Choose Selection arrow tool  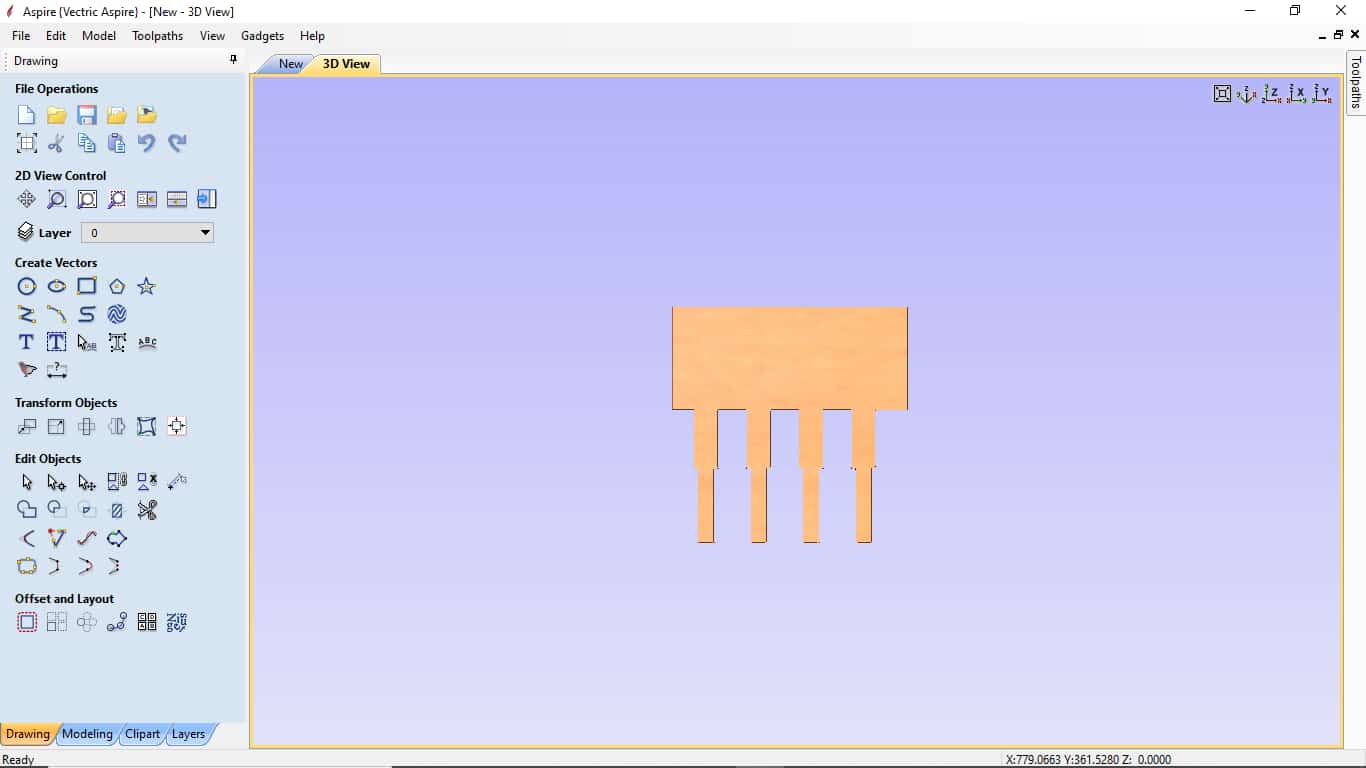pyautogui.click(x=27, y=483)
